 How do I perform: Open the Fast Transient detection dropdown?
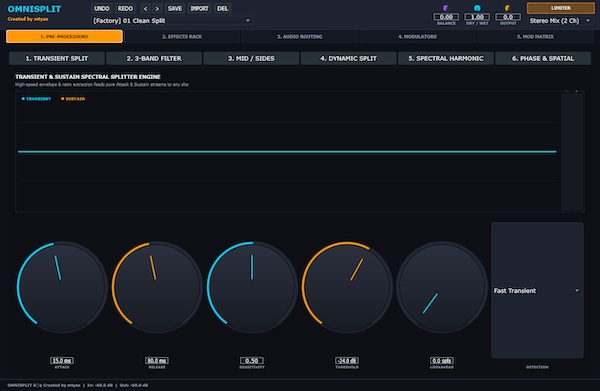click(537, 290)
